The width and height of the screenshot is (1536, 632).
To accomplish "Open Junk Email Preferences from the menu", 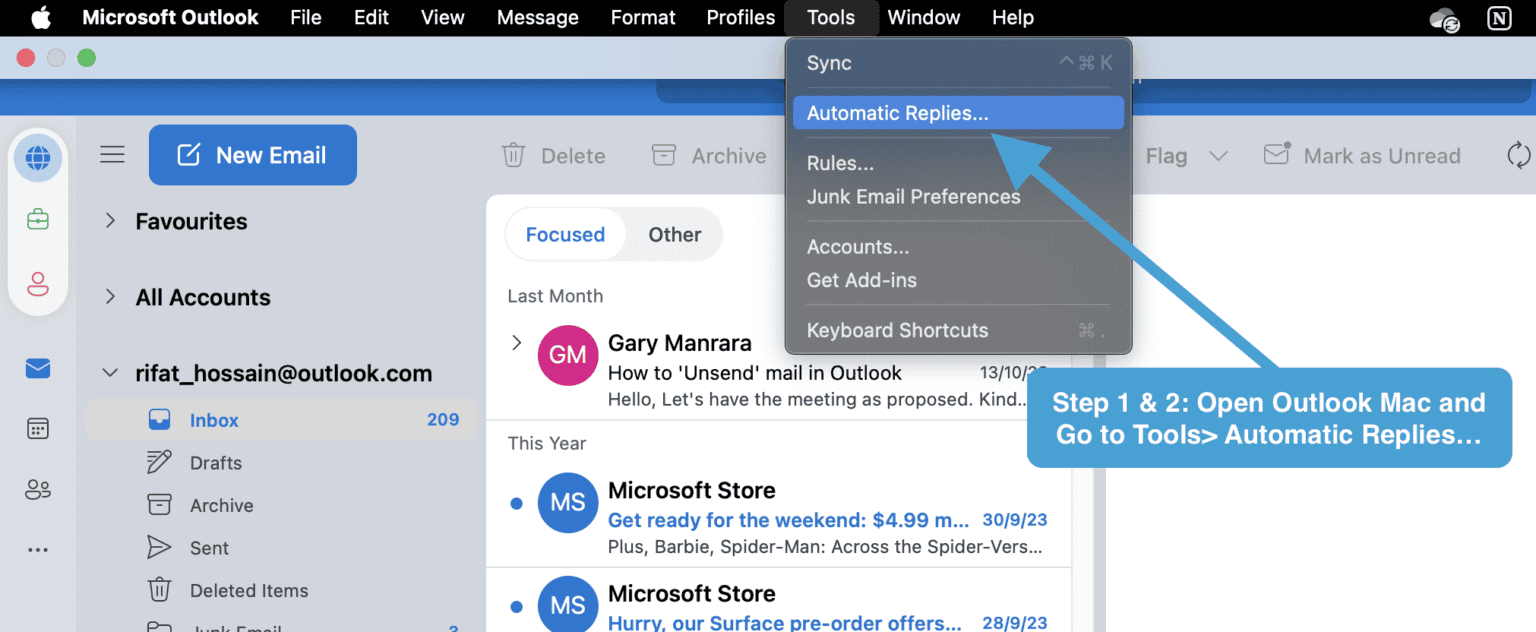I will (x=913, y=196).
